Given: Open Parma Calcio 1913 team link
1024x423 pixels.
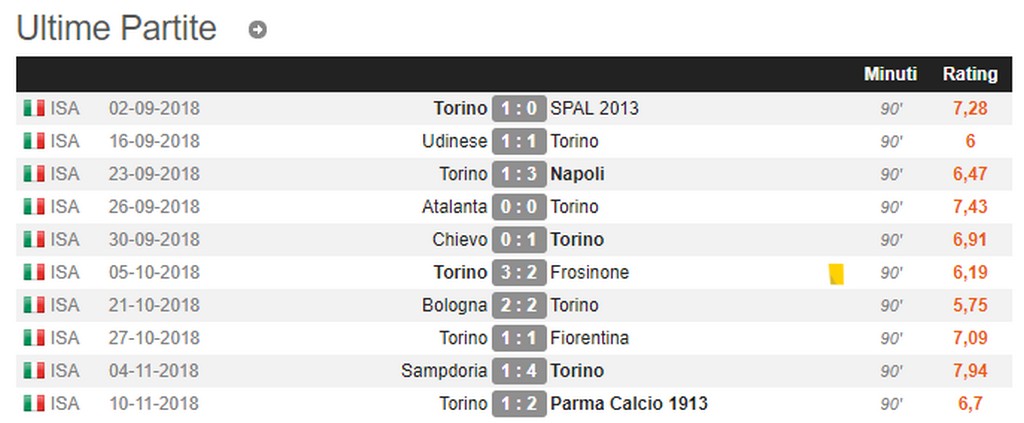Looking at the screenshot, I should pyautogui.click(x=628, y=404).
